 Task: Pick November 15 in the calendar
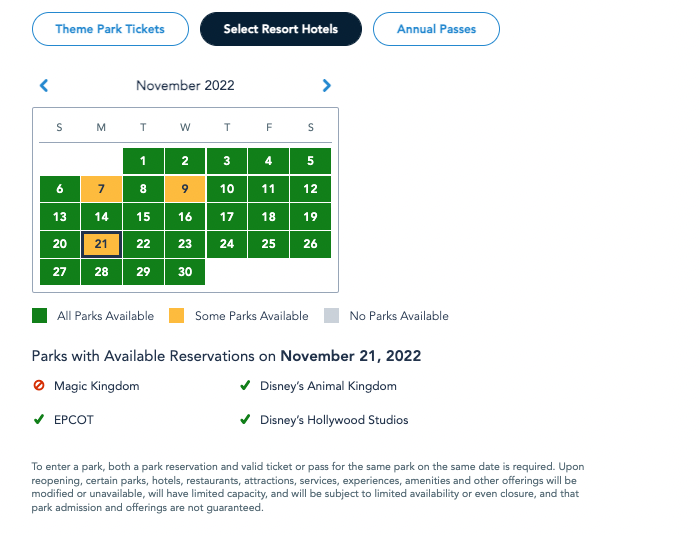pos(143,216)
